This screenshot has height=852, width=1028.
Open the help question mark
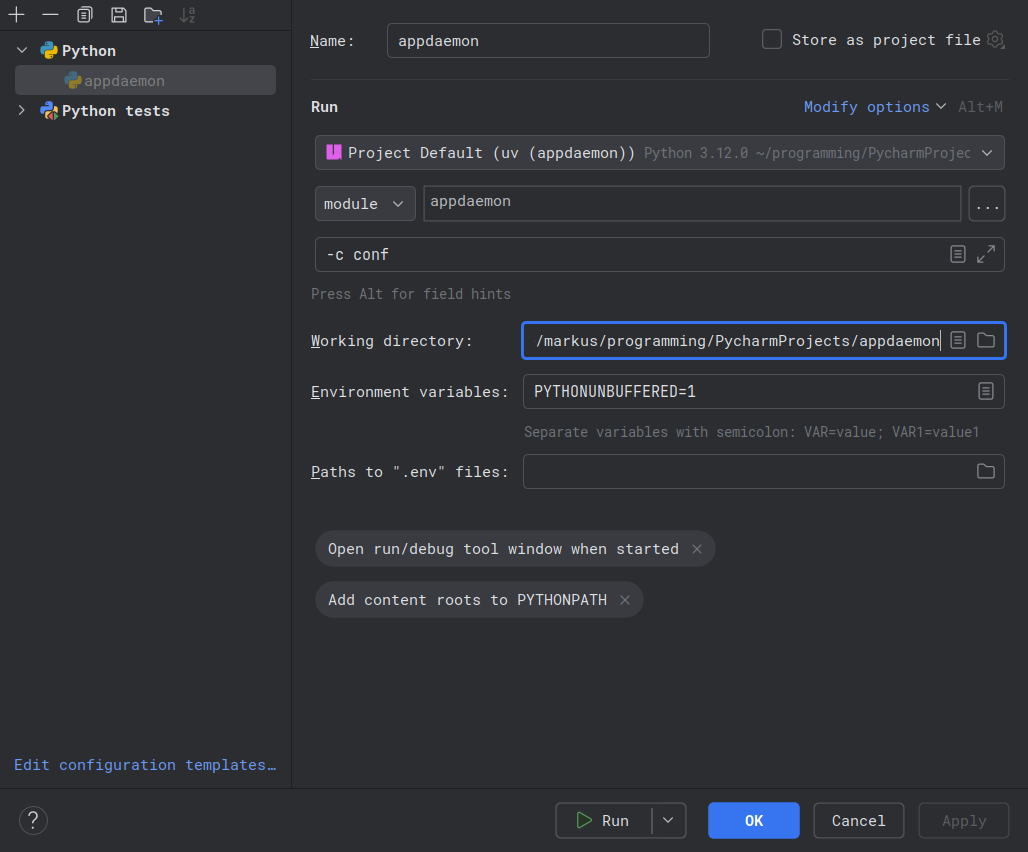click(33, 821)
